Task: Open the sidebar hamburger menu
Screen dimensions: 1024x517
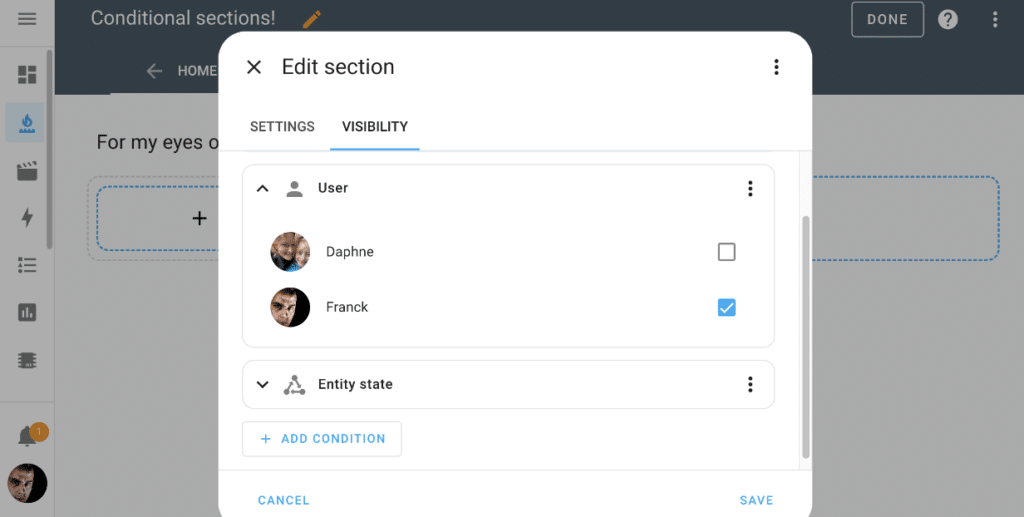Action: tap(27, 19)
